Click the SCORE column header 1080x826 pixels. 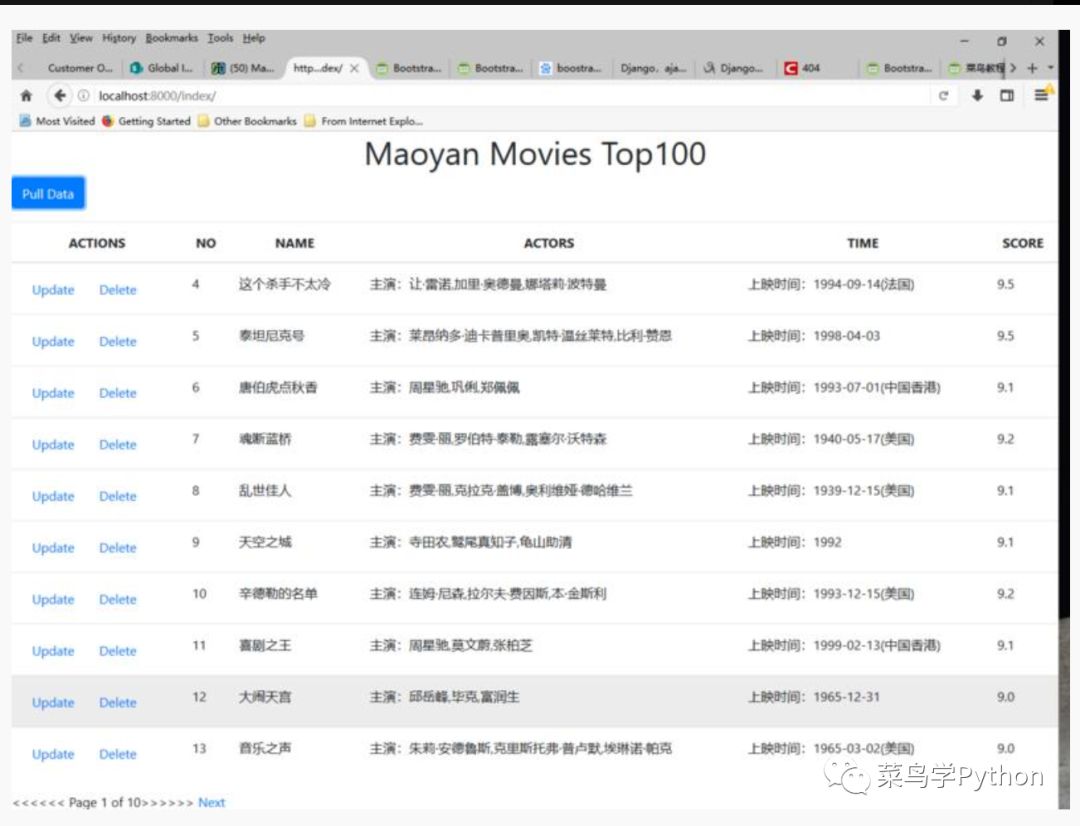click(x=1023, y=243)
